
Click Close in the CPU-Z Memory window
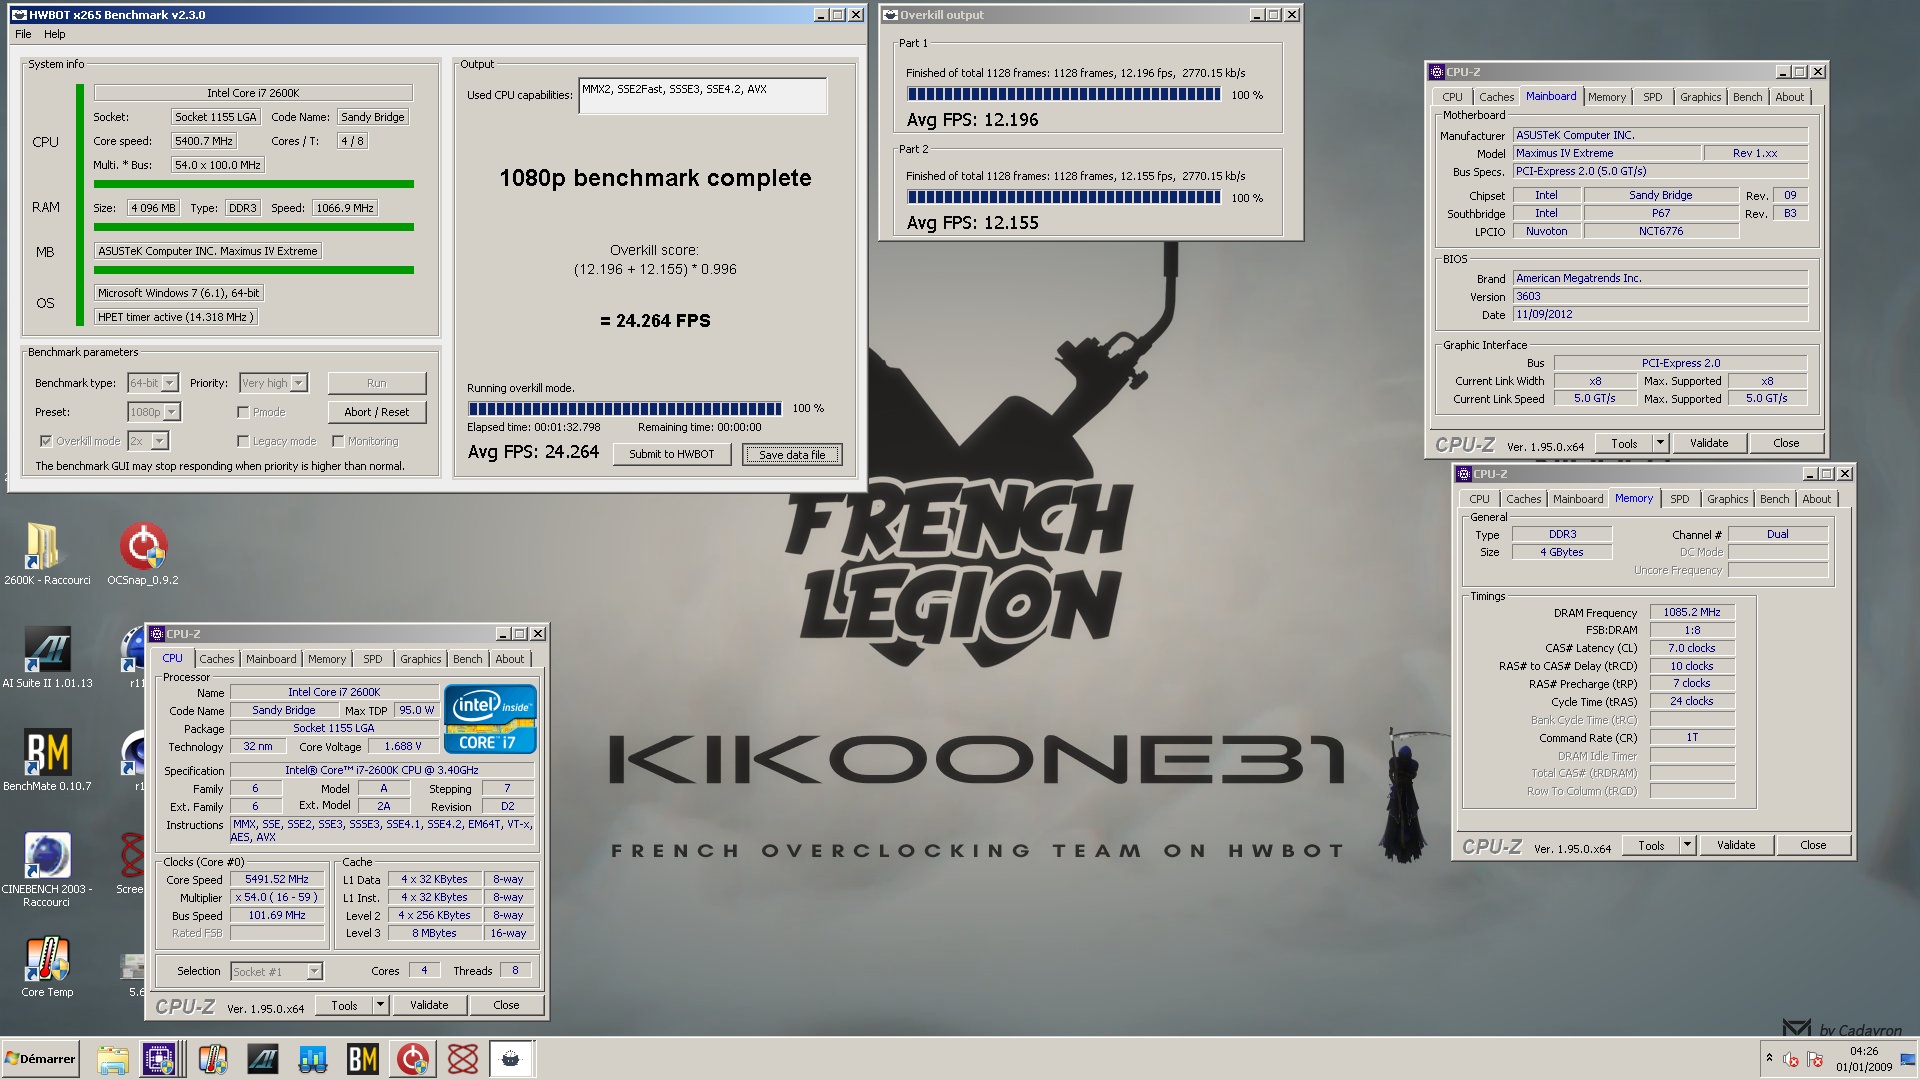click(1813, 845)
